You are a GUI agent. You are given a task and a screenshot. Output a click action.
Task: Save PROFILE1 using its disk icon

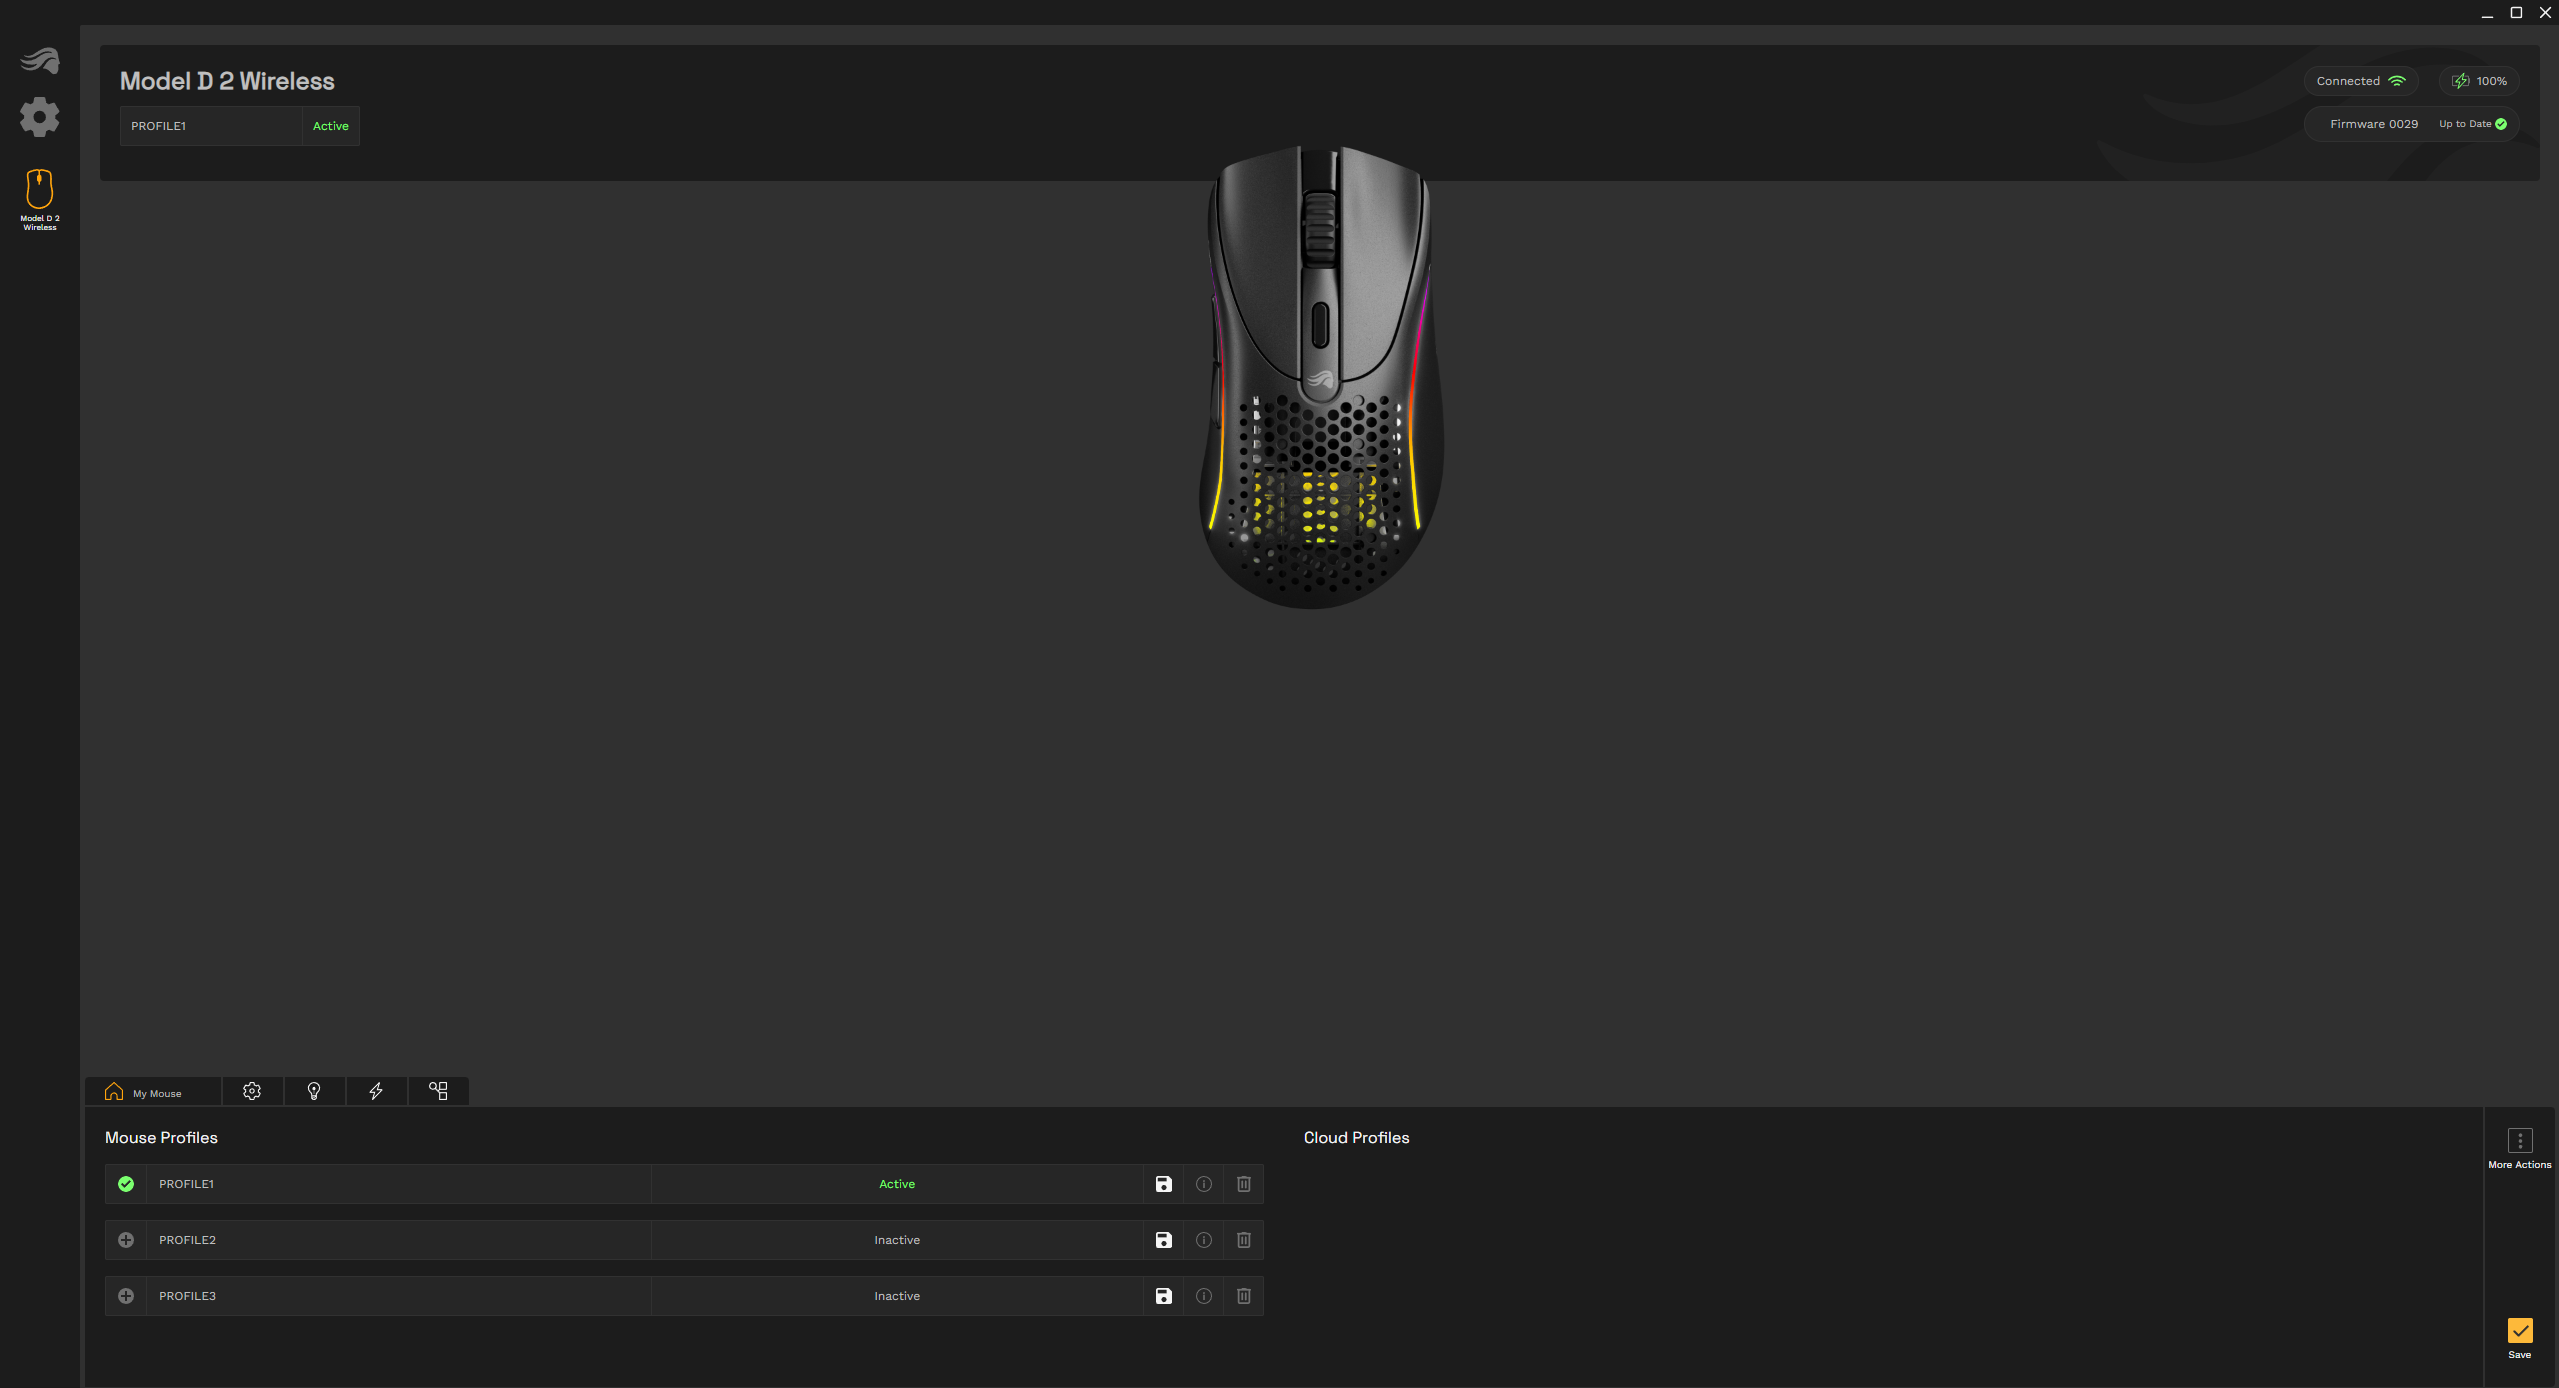1164,1184
